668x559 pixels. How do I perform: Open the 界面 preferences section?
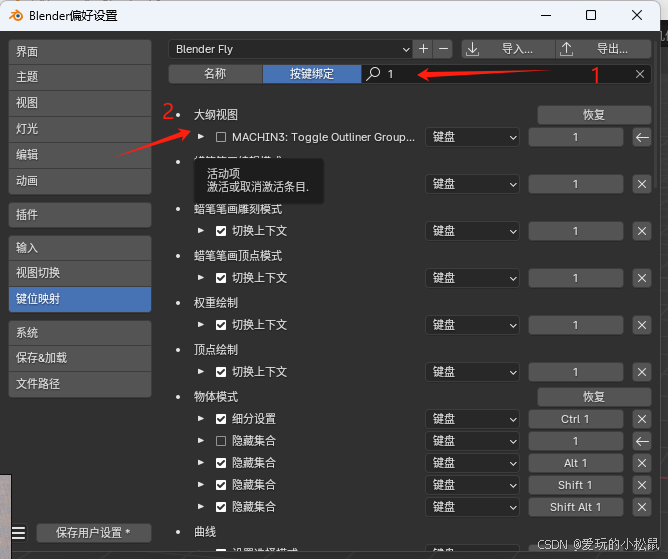(x=80, y=52)
